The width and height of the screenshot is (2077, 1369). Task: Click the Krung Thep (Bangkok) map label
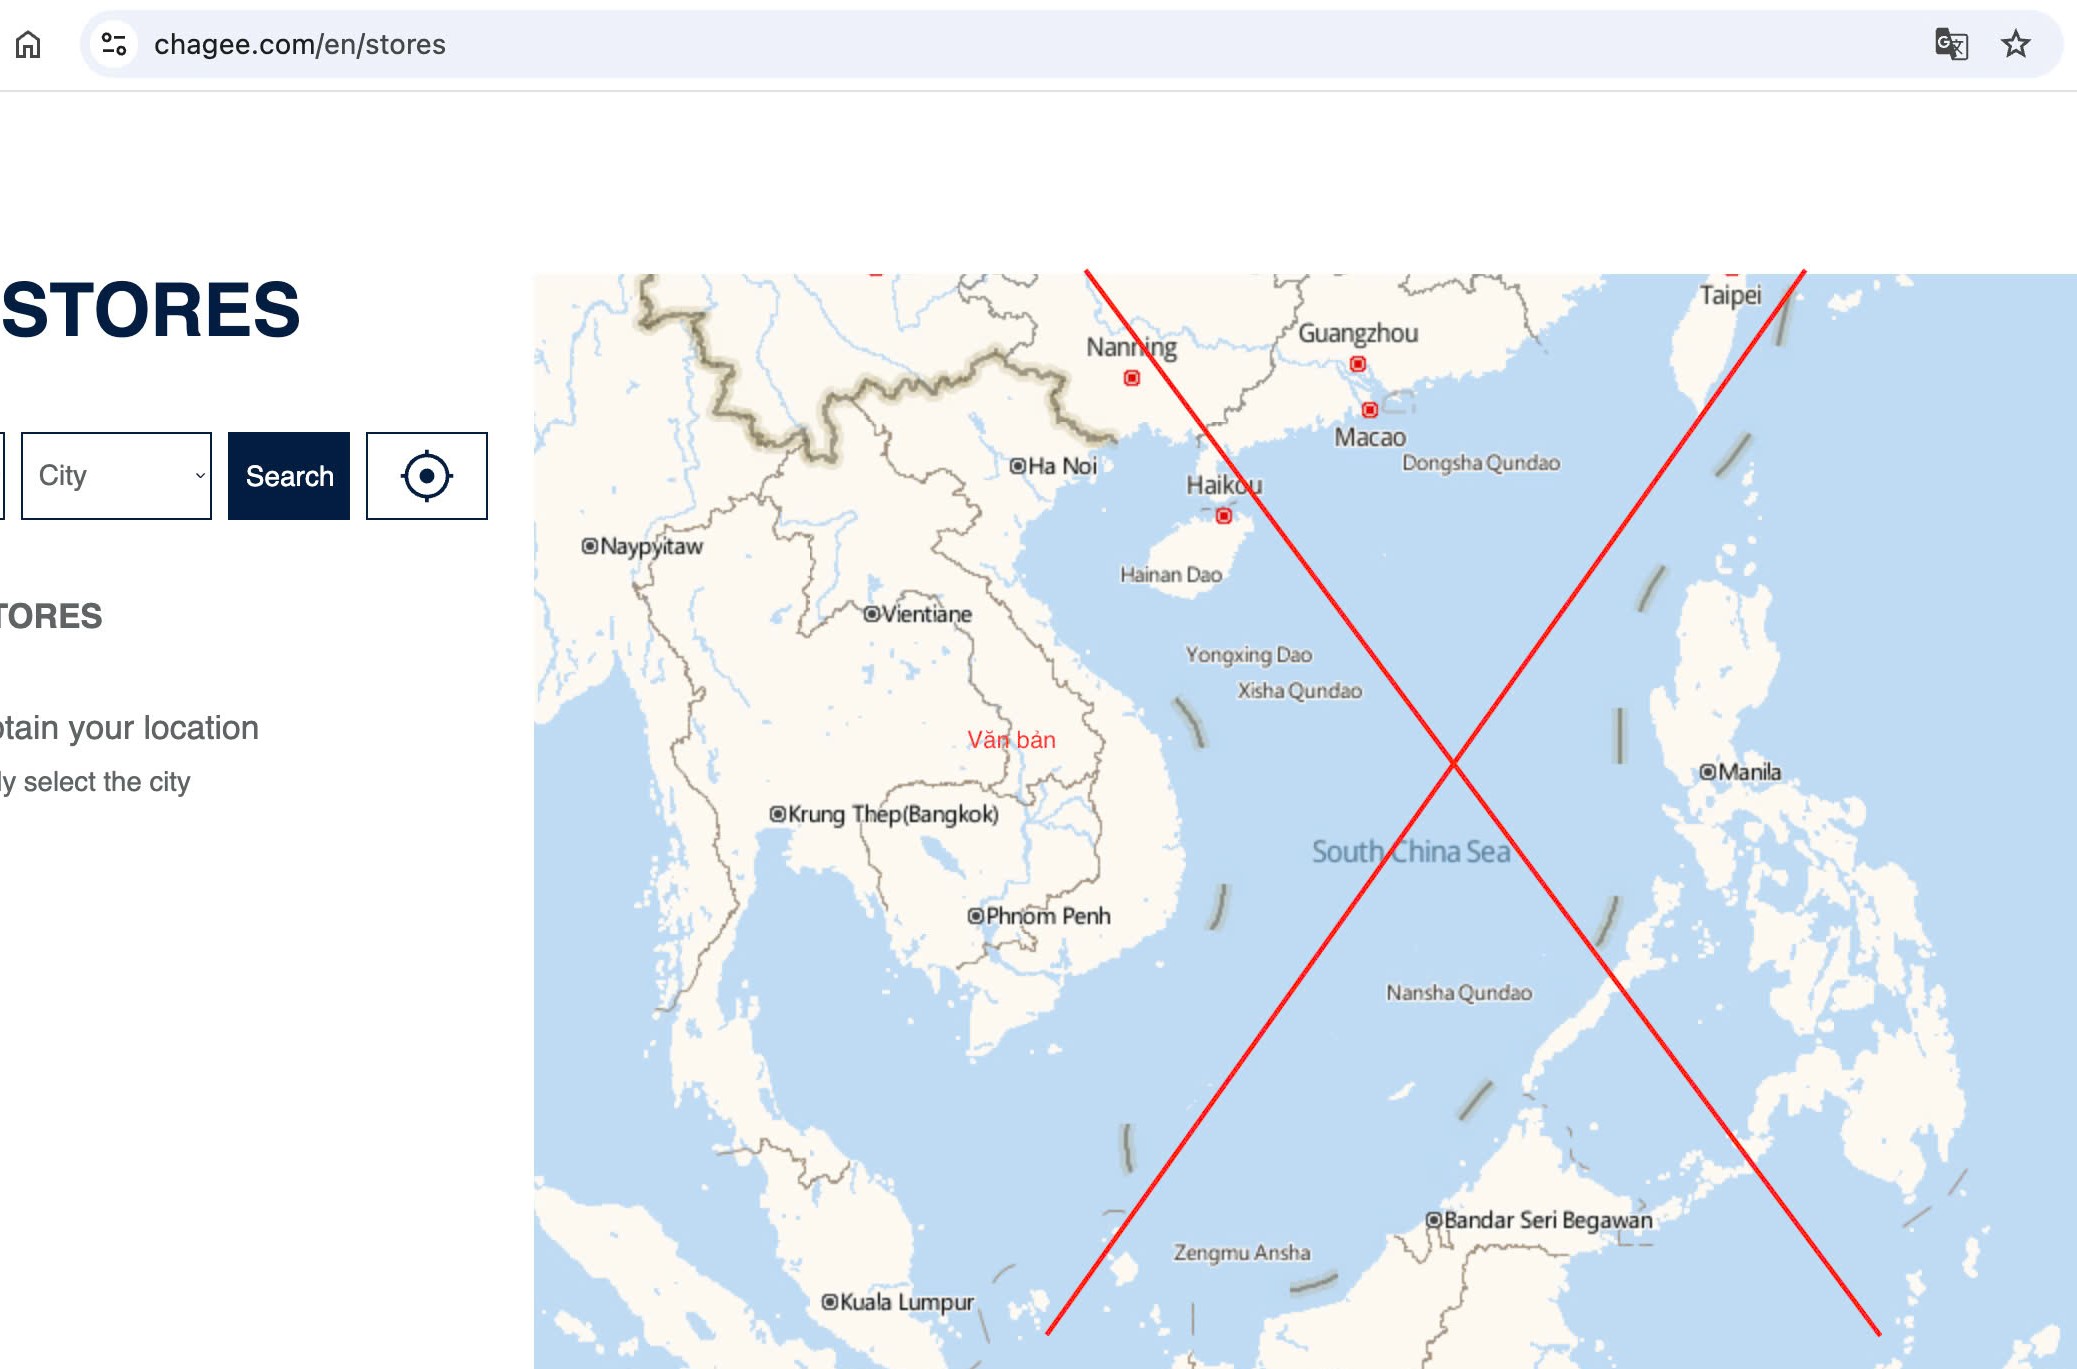[892, 814]
